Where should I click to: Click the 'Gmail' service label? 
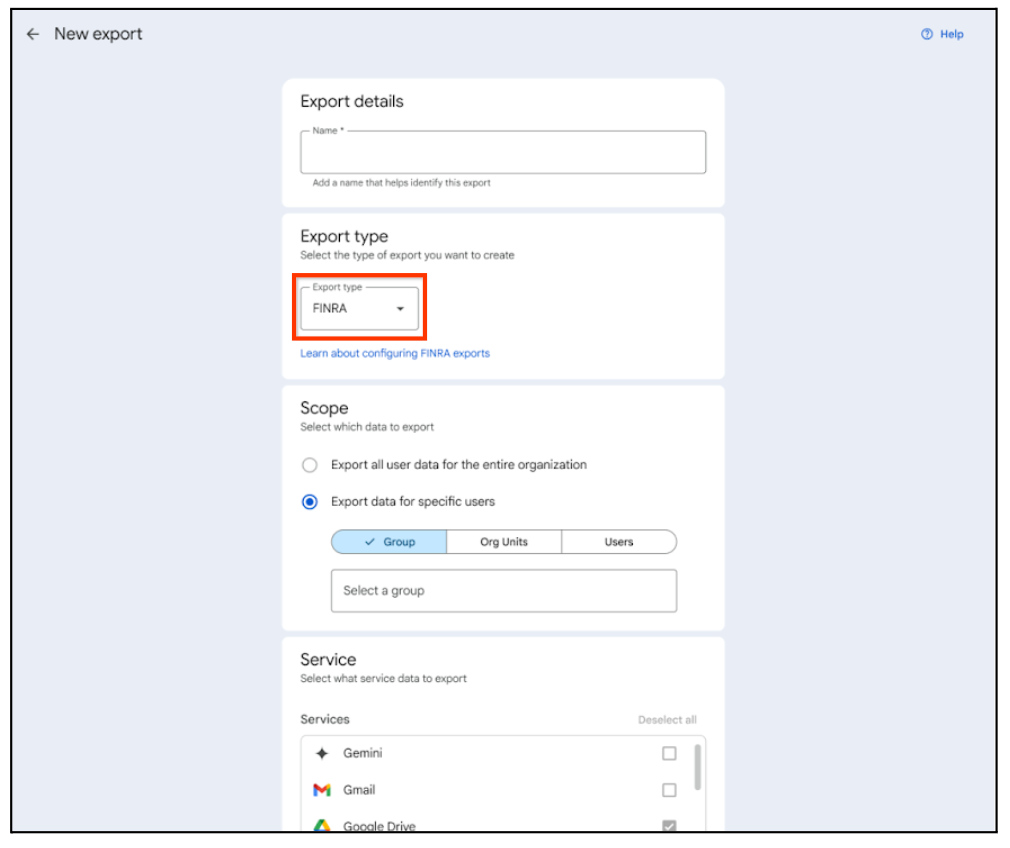pyautogui.click(x=359, y=790)
